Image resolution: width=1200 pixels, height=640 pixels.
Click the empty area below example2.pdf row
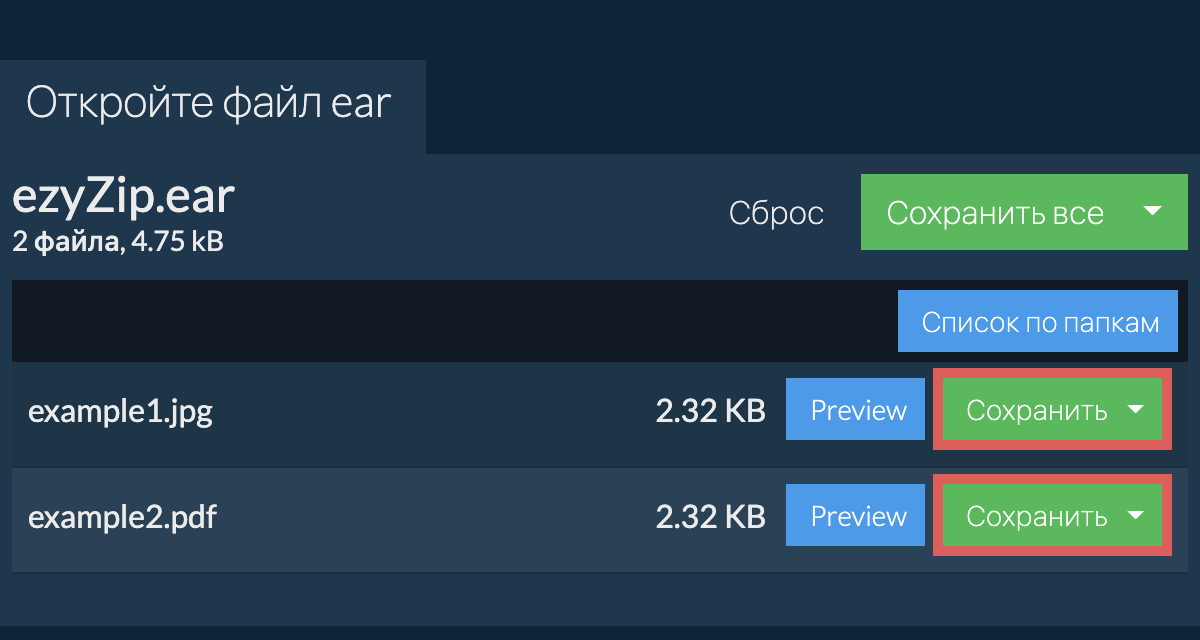[x=600, y=600]
